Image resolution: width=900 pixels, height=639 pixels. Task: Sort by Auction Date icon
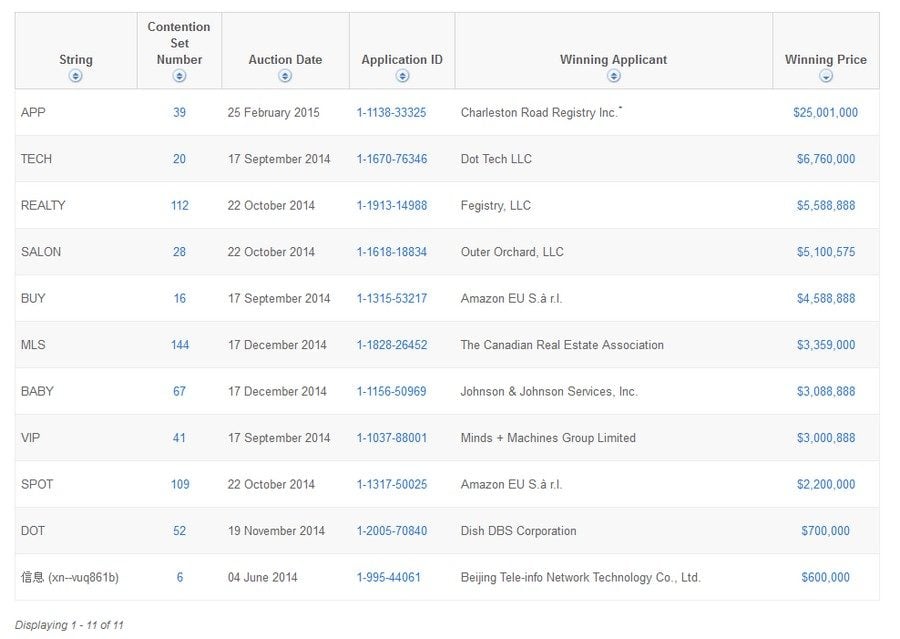click(x=285, y=76)
